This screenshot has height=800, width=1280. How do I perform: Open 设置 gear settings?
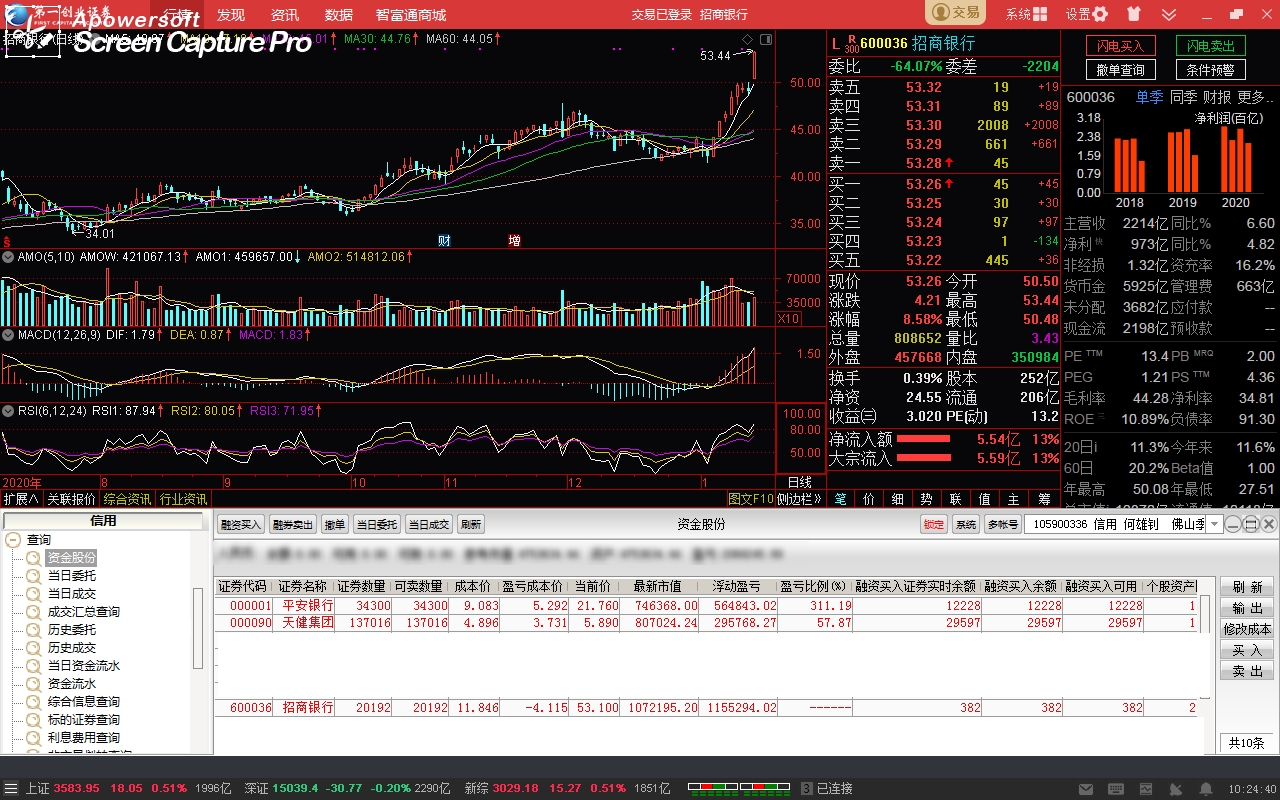[1087, 14]
